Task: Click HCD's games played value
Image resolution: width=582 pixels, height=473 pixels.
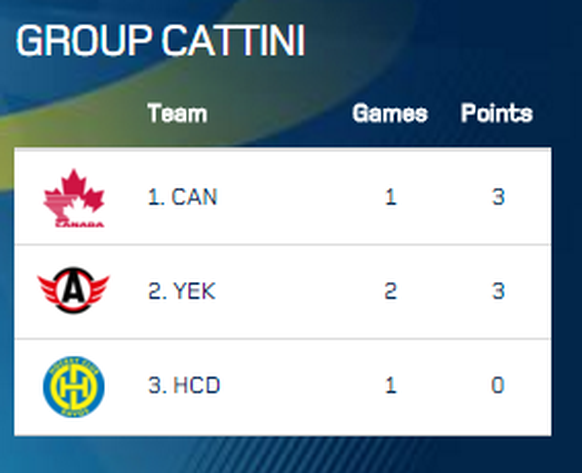Action: tap(390, 385)
